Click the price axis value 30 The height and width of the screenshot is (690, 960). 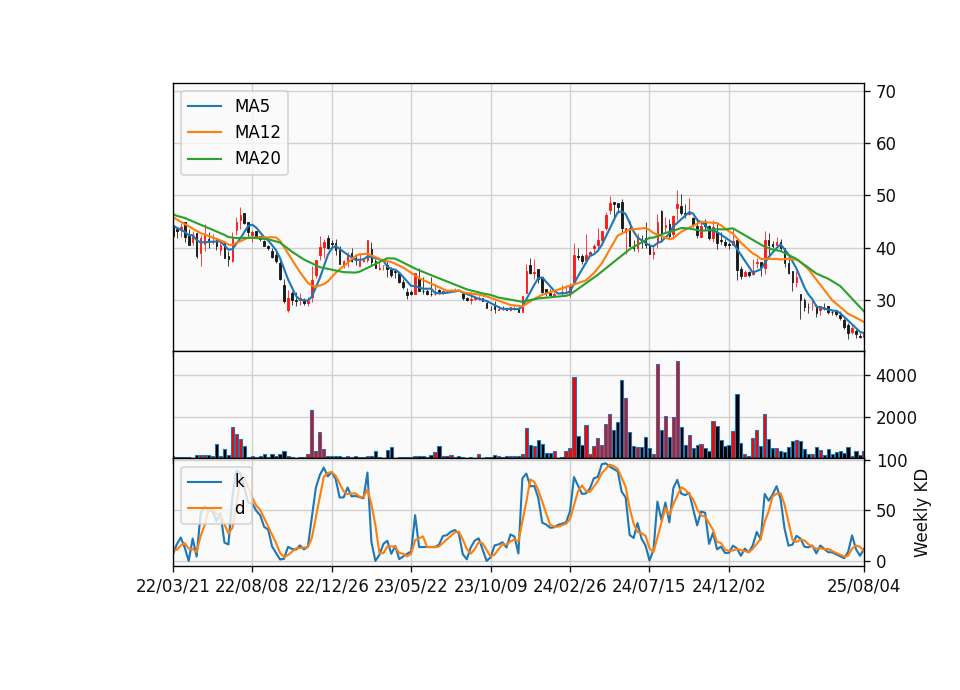tap(885, 301)
